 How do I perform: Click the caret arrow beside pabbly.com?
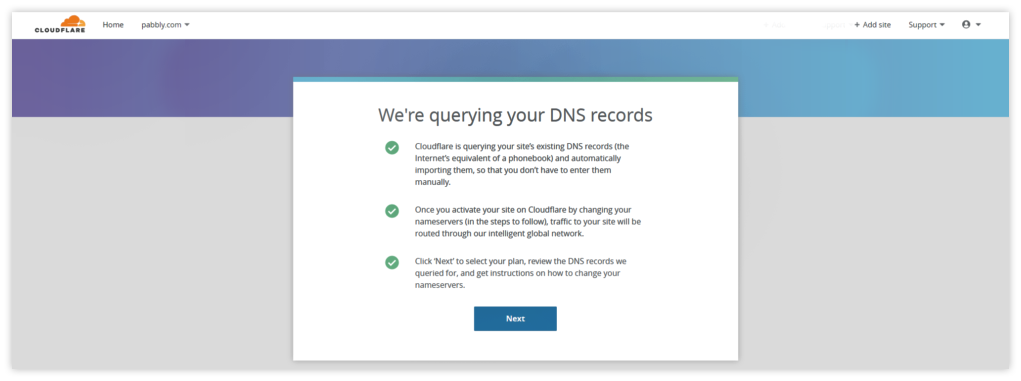click(x=187, y=25)
